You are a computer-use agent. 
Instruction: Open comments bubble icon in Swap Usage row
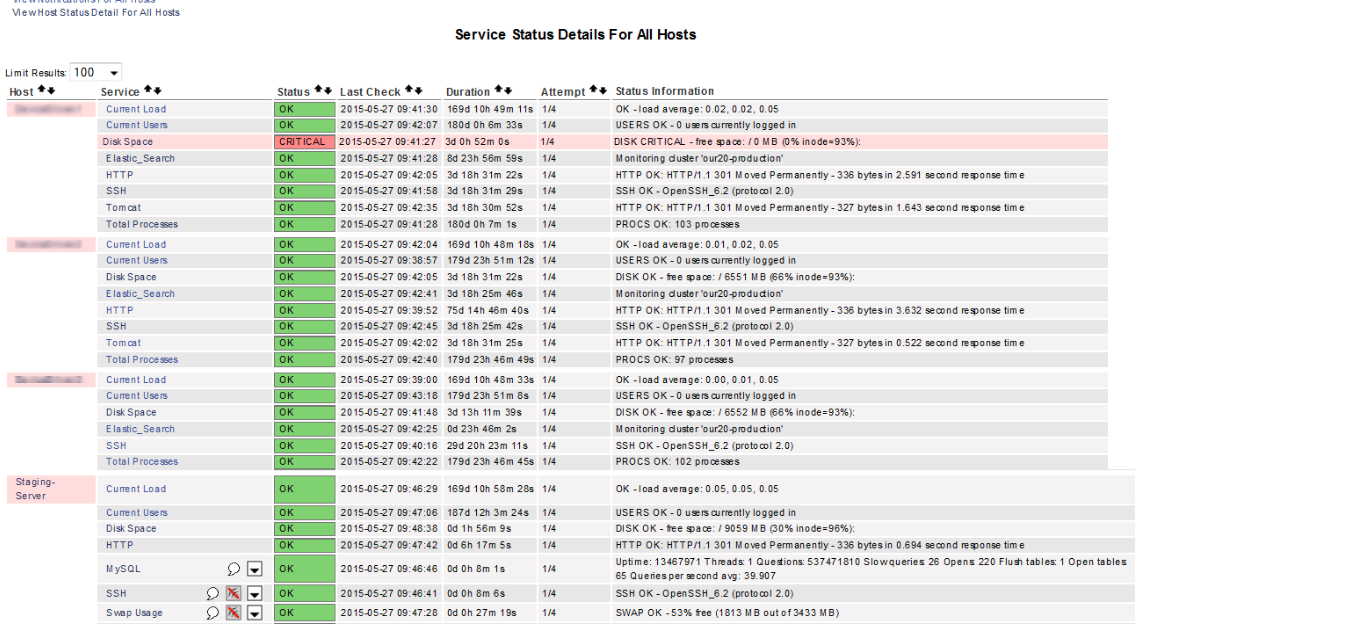[213, 613]
